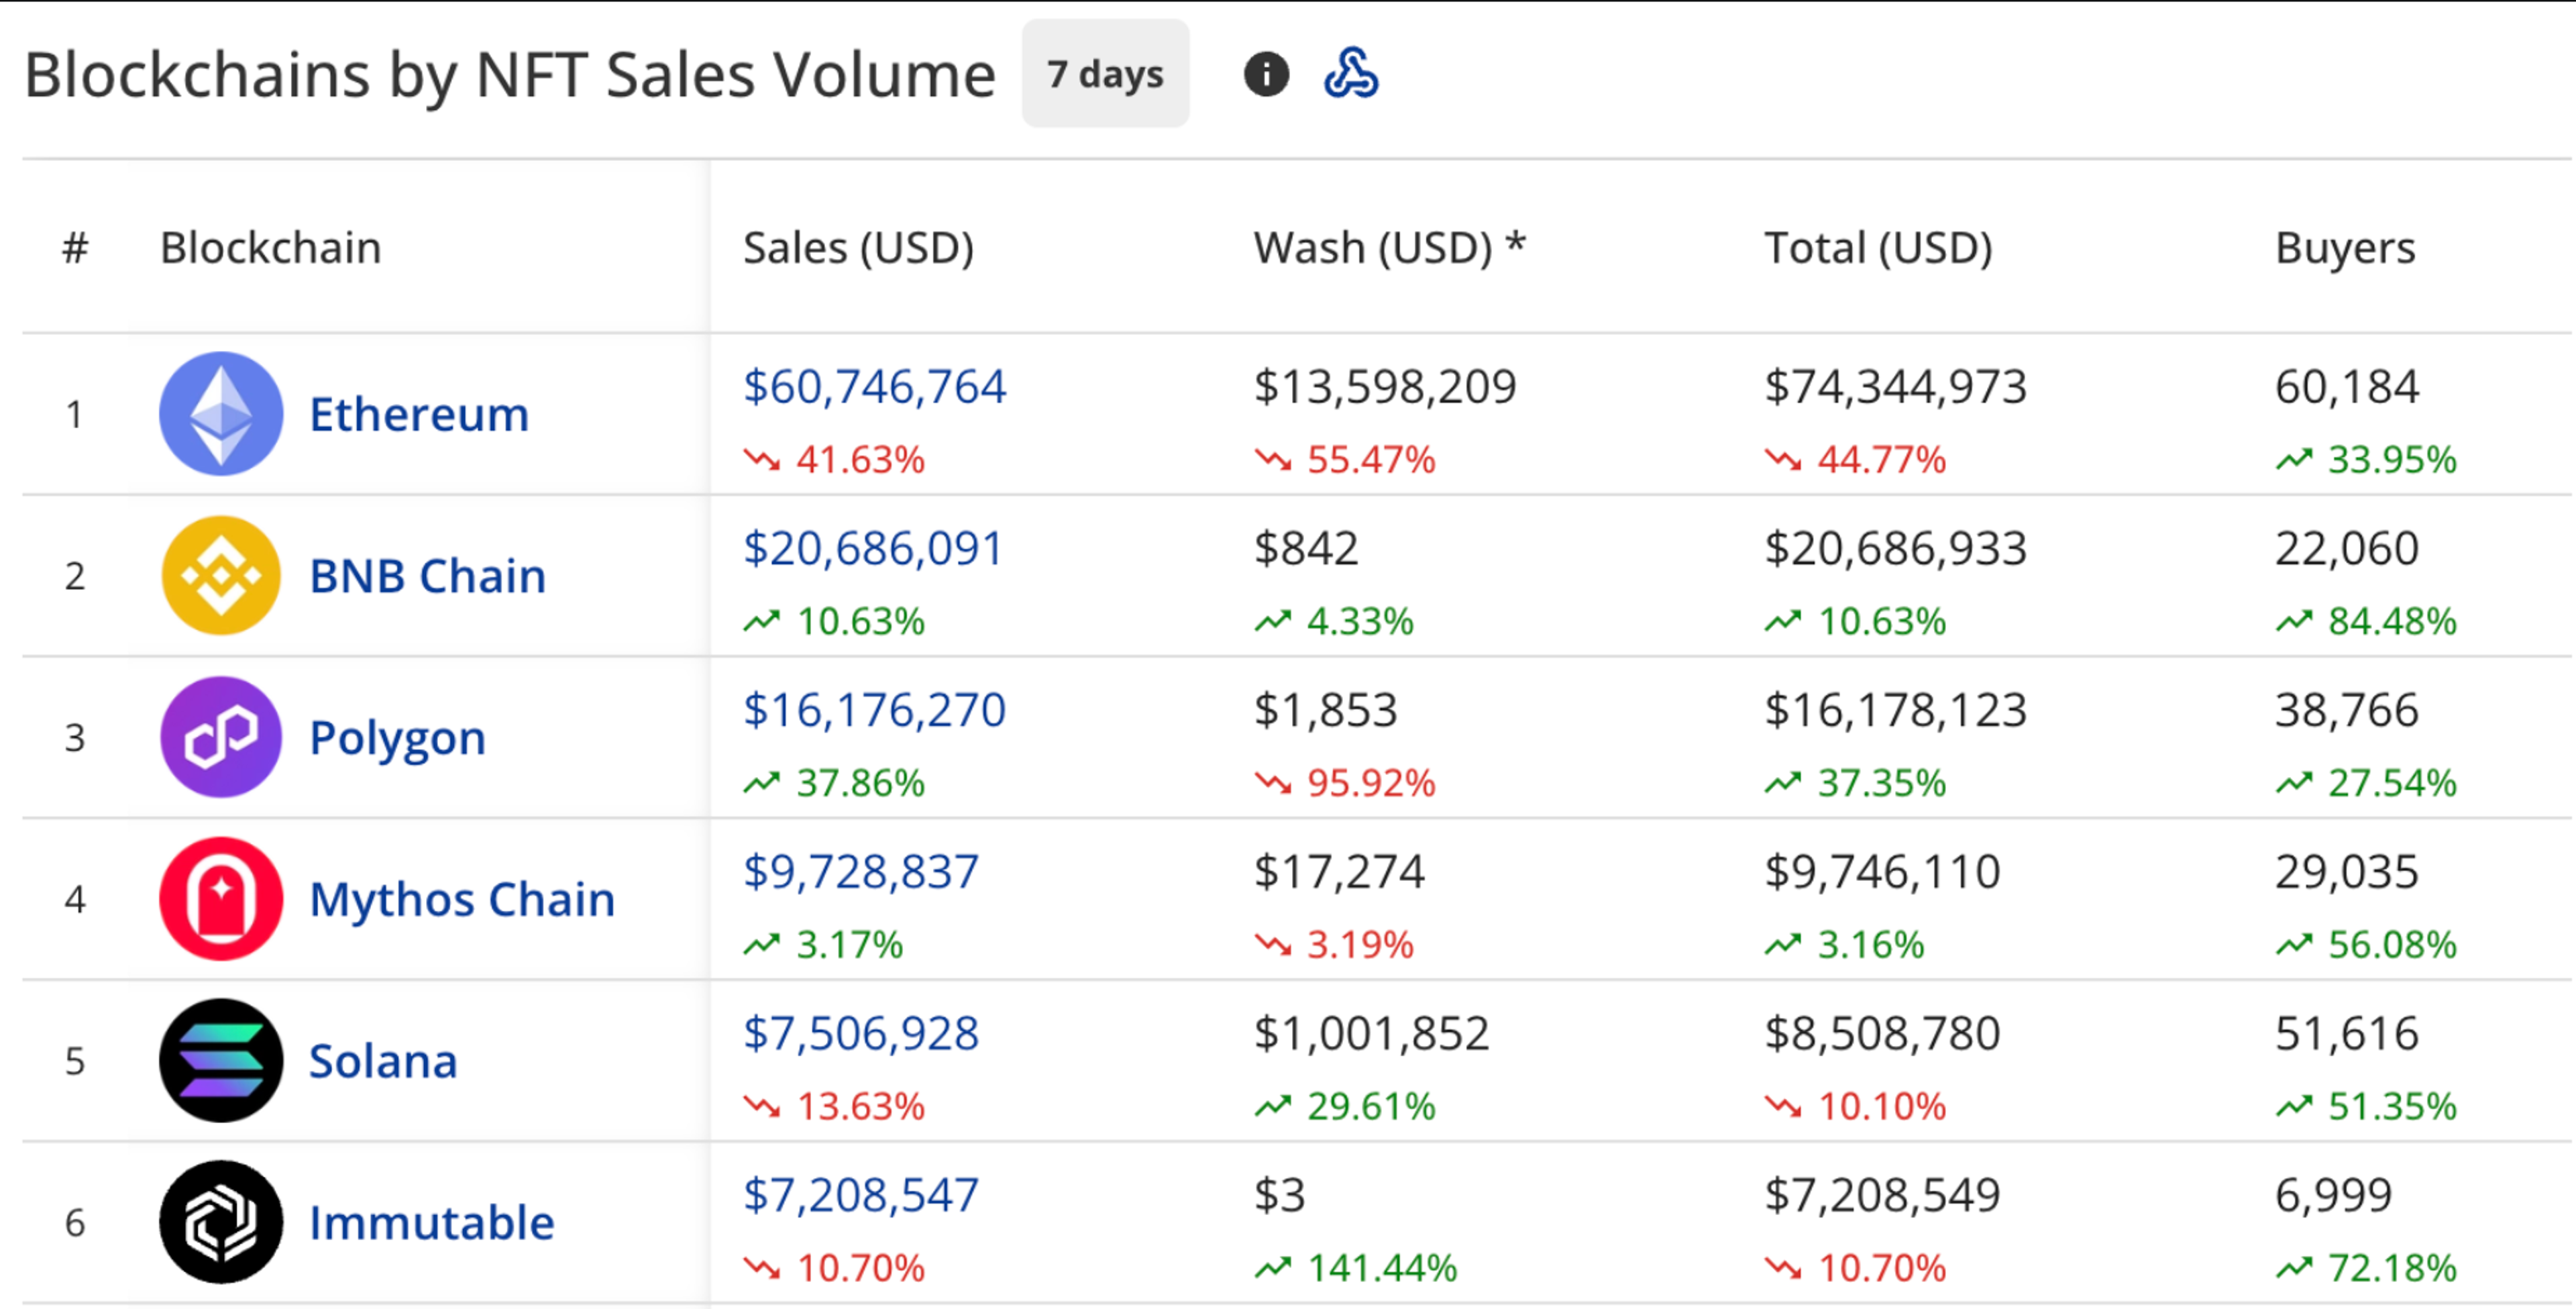2576x1309 pixels.
Task: Select Polygon buyers count 38,766
Action: tap(2347, 710)
